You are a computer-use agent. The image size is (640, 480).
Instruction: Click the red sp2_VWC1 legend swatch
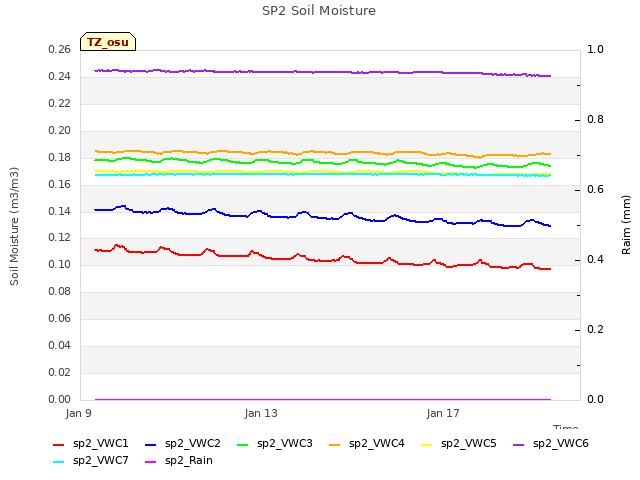(58, 445)
